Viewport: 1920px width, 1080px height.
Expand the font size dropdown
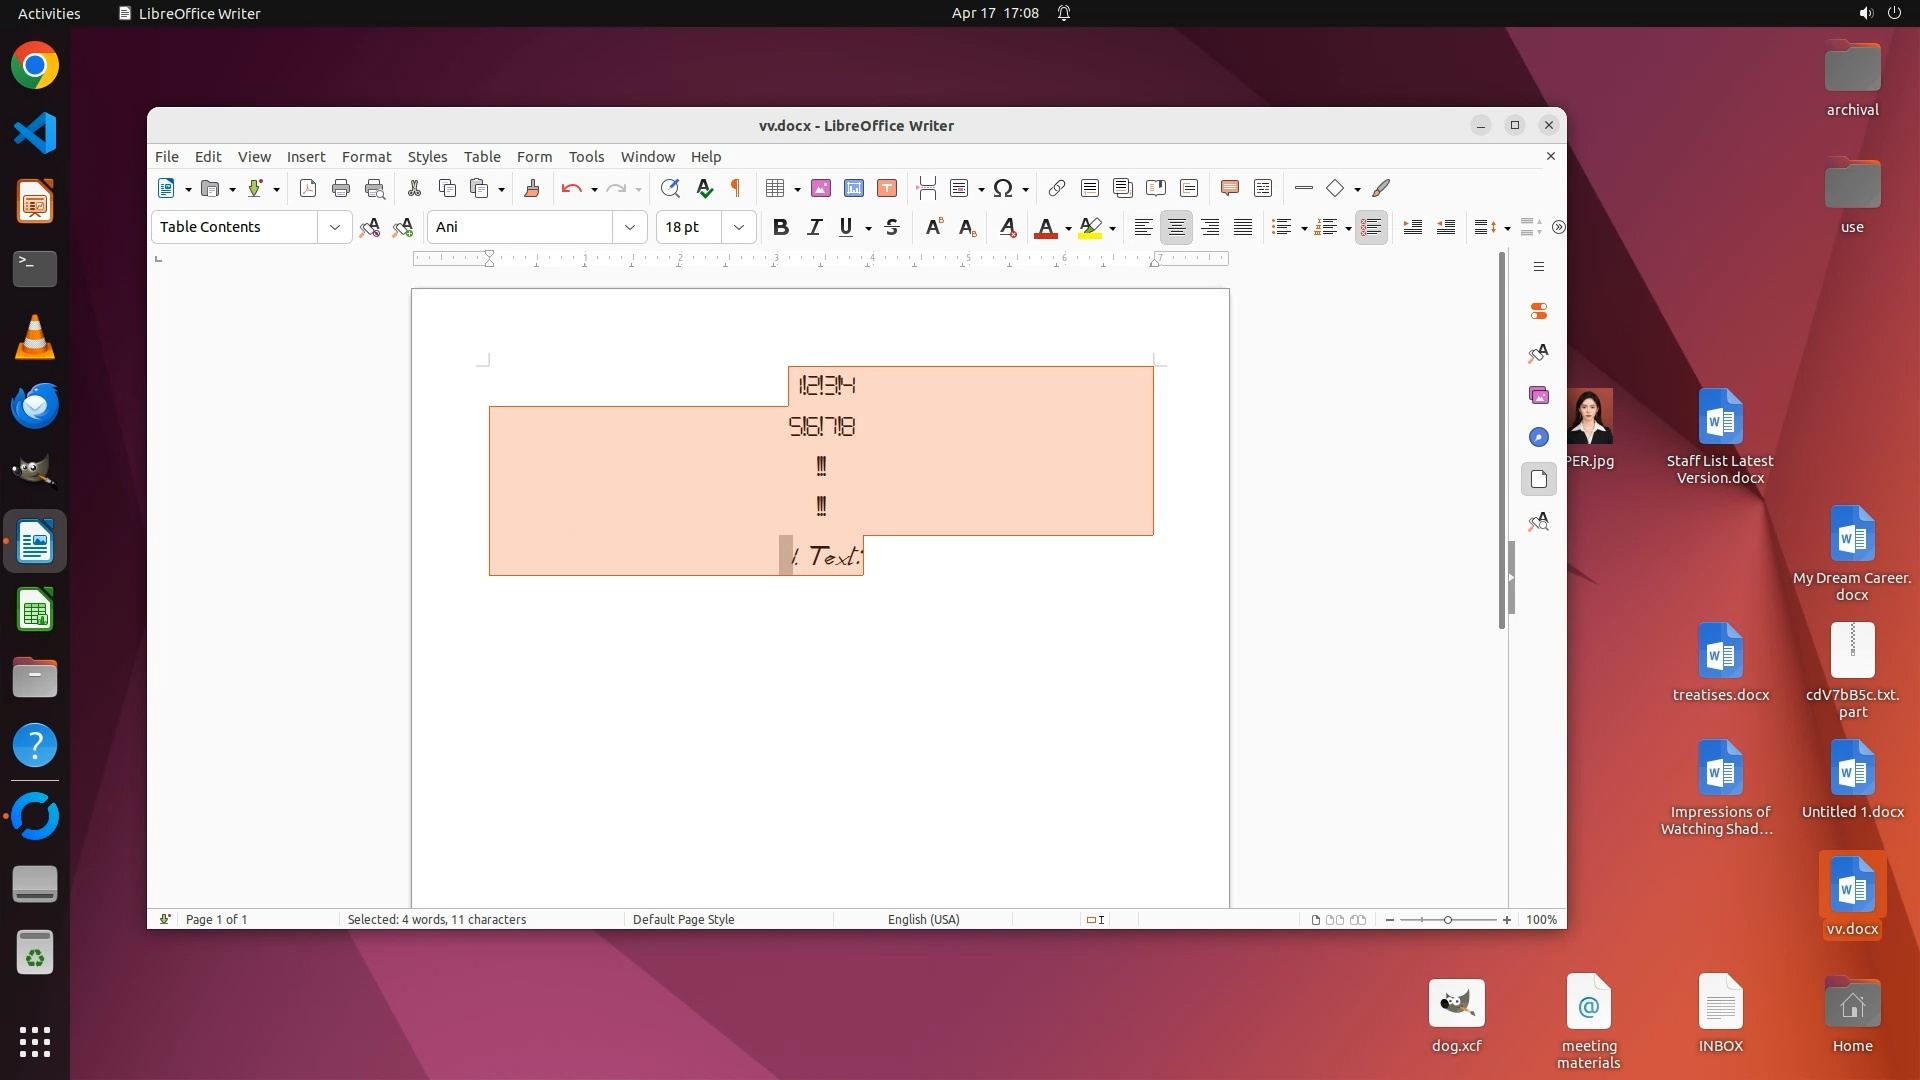tap(739, 227)
